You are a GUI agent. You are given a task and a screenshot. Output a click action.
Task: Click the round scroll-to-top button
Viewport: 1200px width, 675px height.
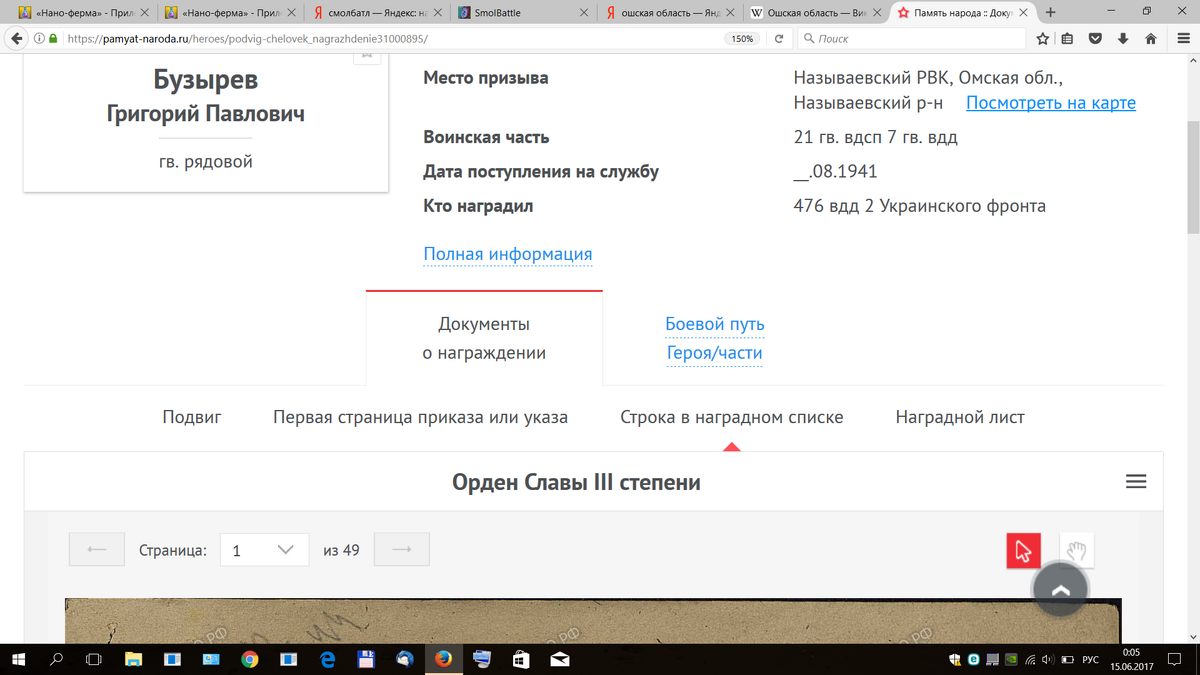(1061, 589)
